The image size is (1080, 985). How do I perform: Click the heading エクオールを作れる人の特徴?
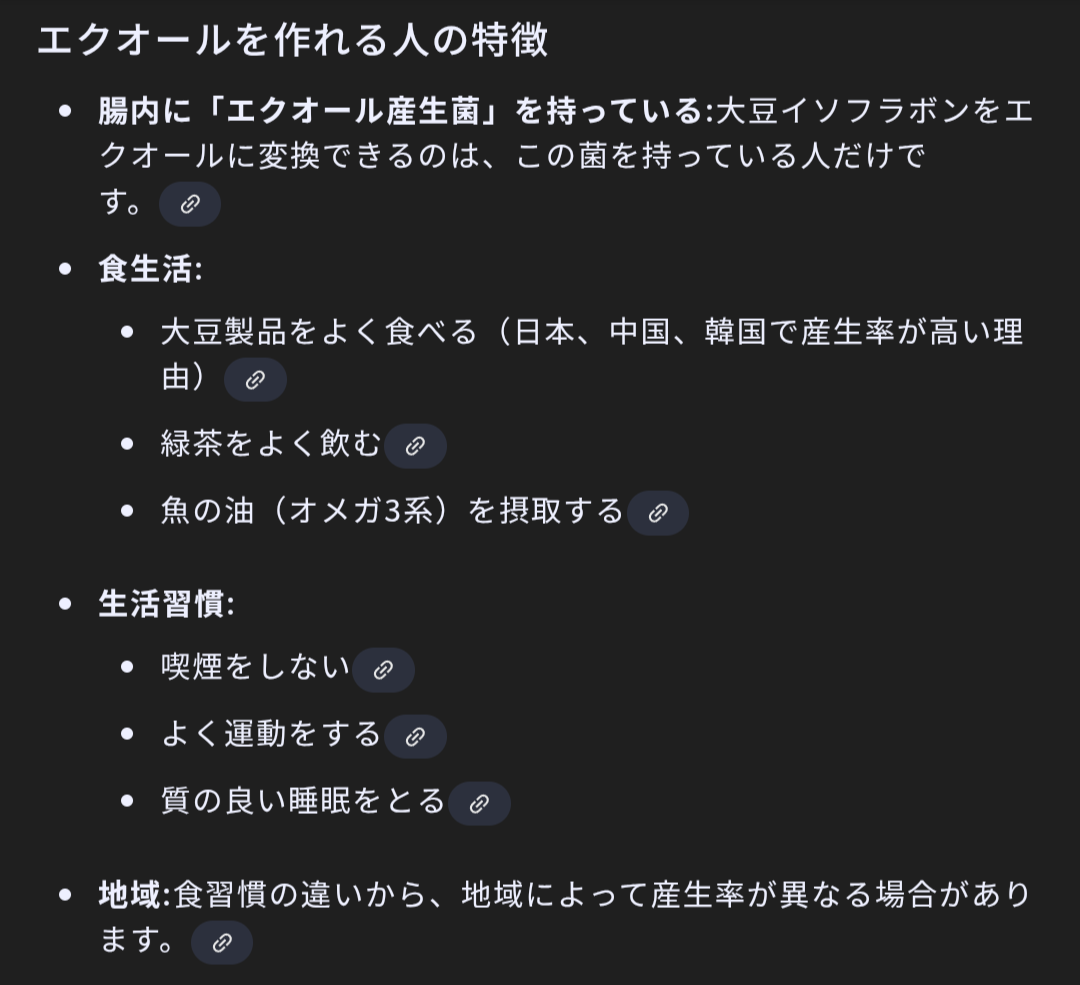coord(293,41)
